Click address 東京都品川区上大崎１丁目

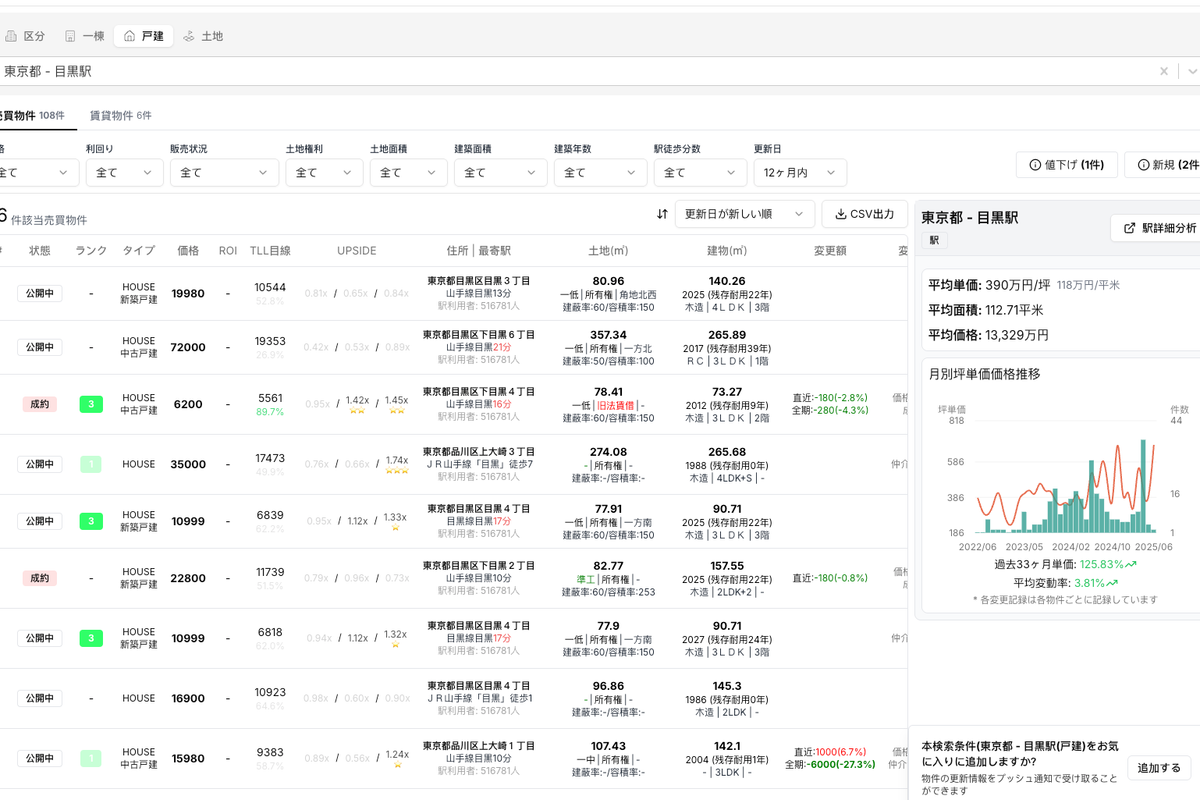click(479, 746)
